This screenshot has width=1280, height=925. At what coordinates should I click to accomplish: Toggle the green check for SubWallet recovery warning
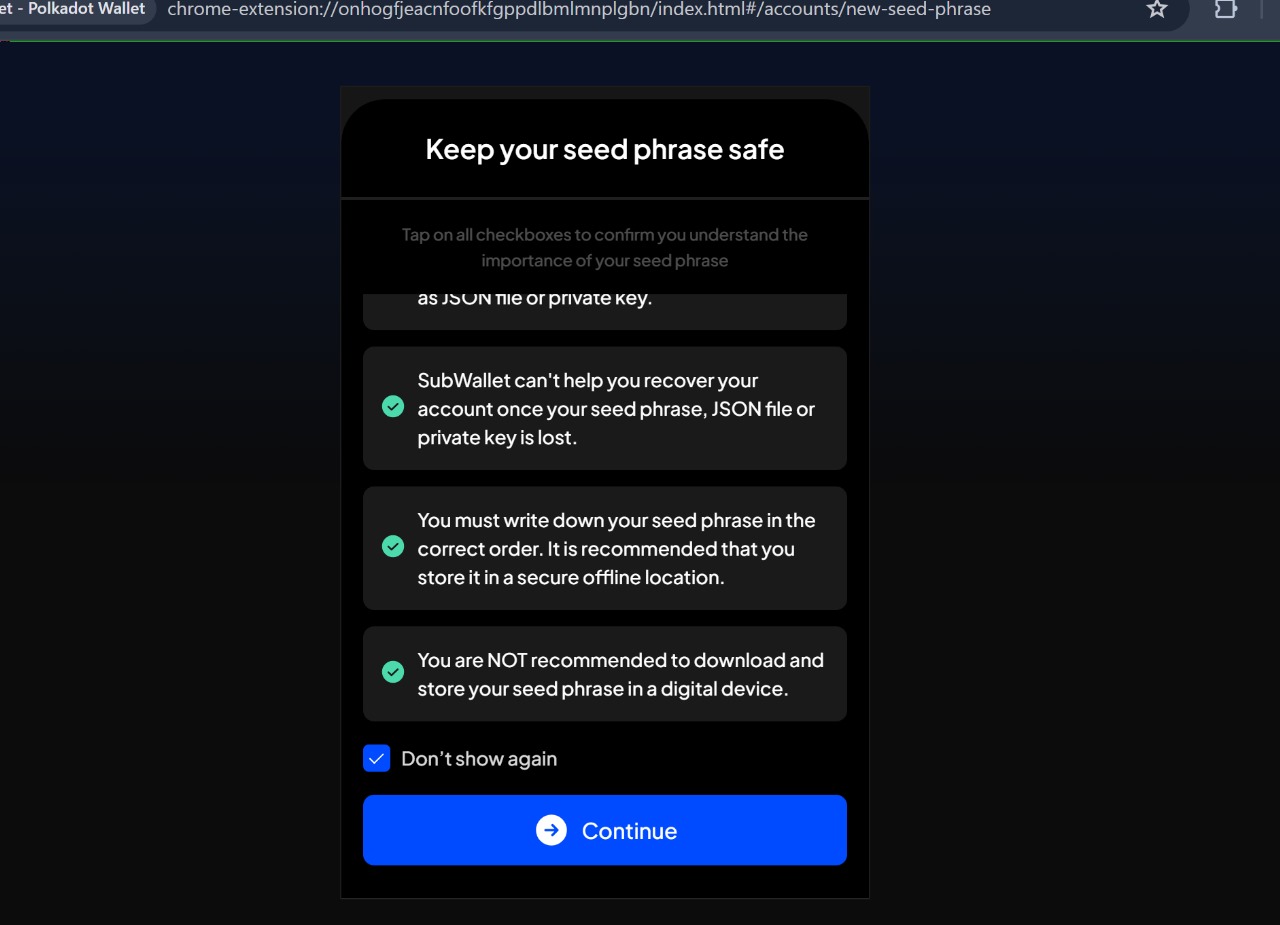[x=393, y=407]
